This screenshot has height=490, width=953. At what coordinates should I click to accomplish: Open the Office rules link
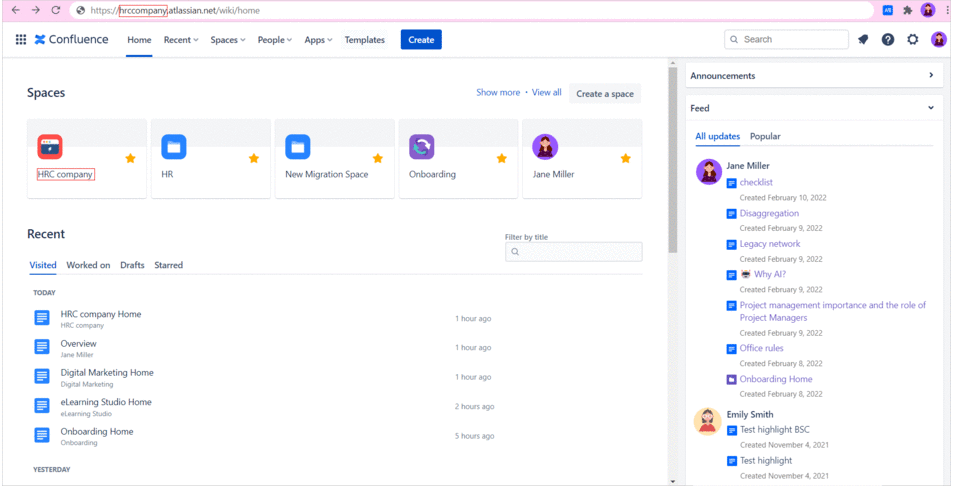pyautogui.click(x=762, y=348)
